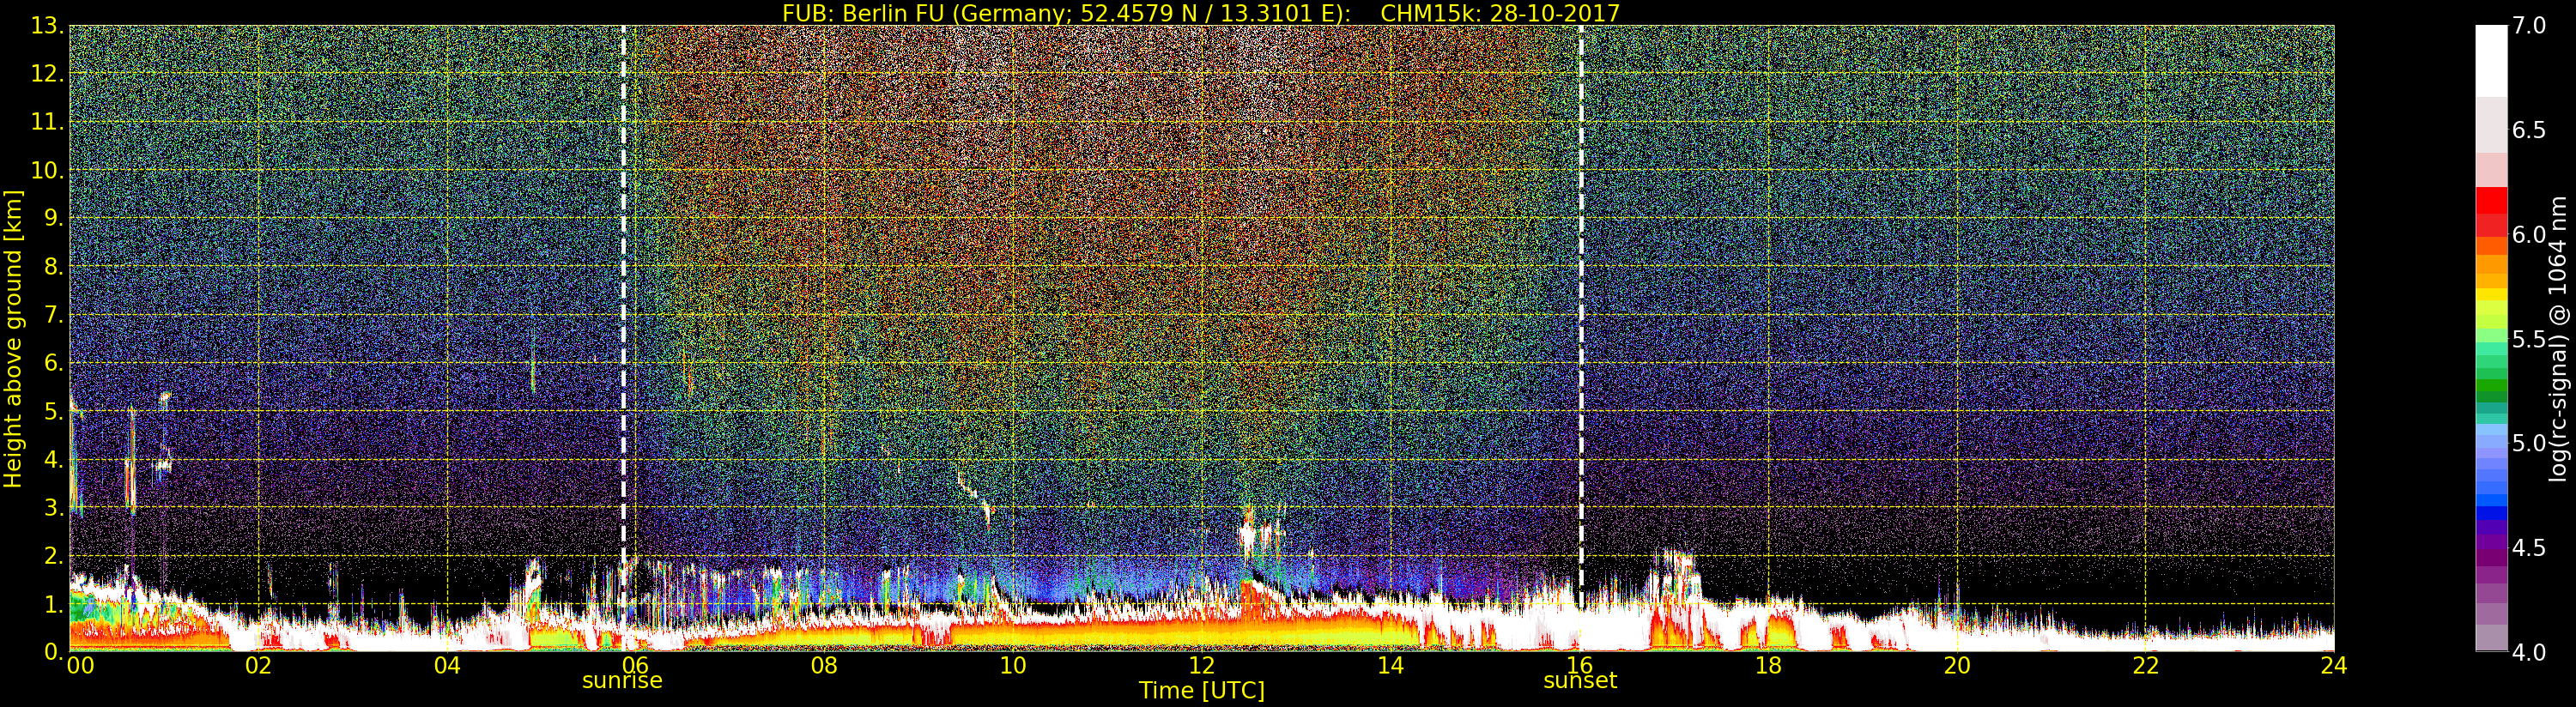The image size is (2576, 707).
Task: Click the "14" time axis tick label
Action: coord(1390,666)
